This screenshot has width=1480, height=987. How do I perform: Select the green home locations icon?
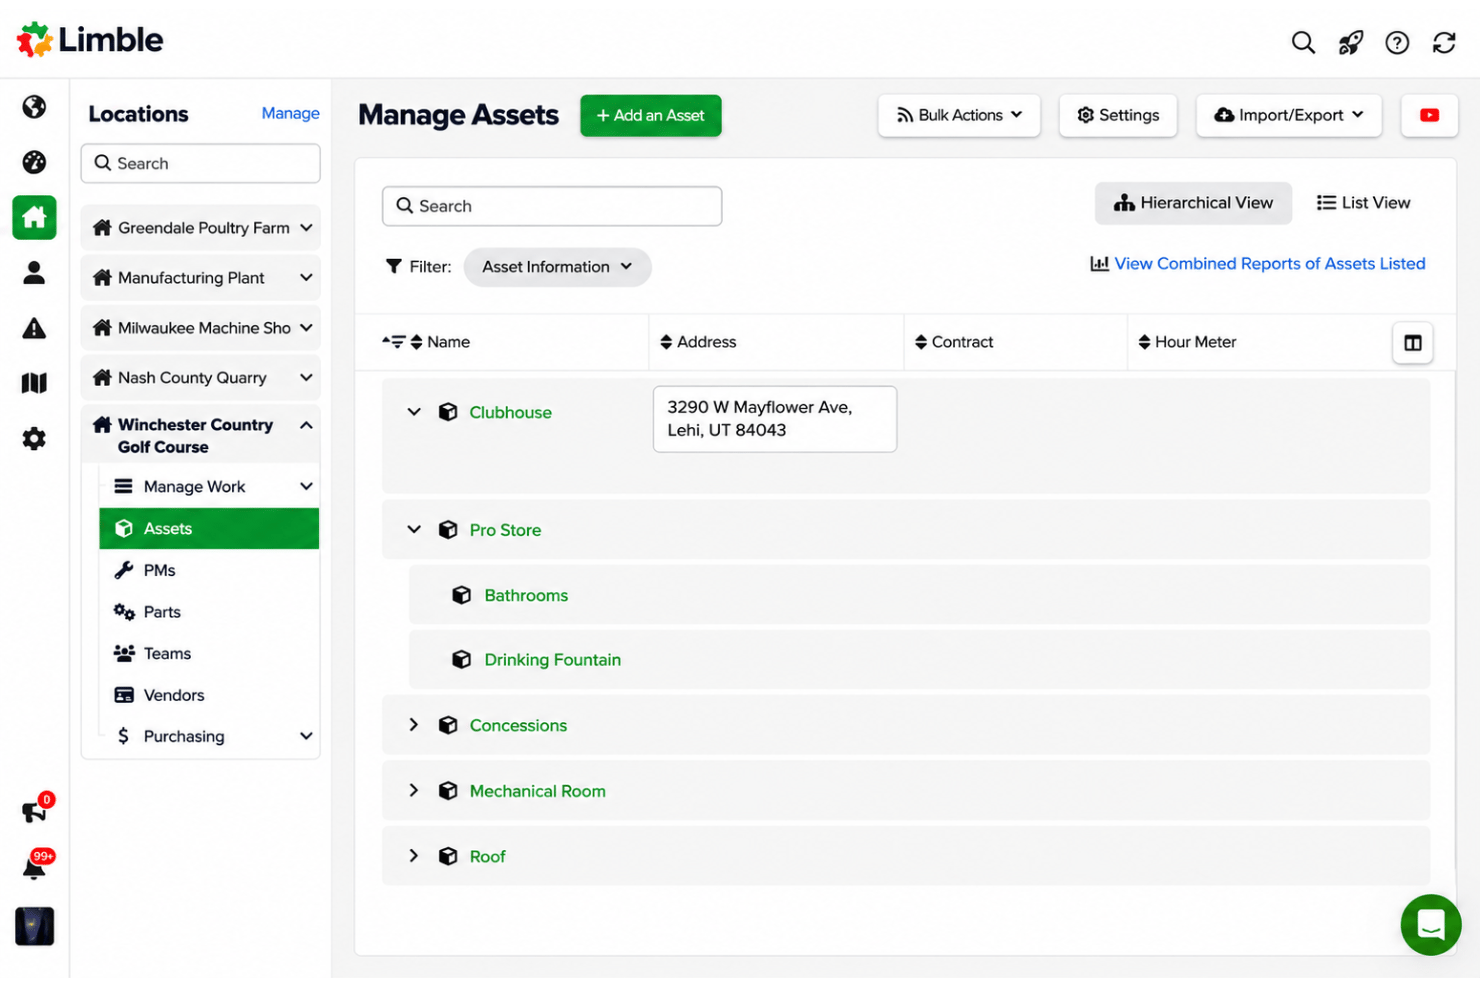pyautogui.click(x=34, y=217)
